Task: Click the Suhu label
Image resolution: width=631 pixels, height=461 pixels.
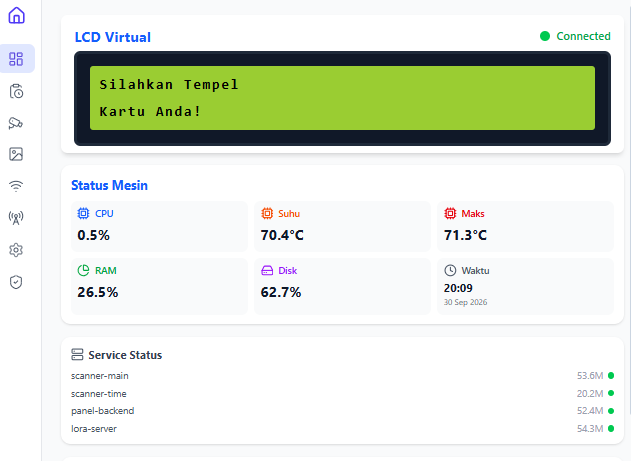Action: [289, 214]
